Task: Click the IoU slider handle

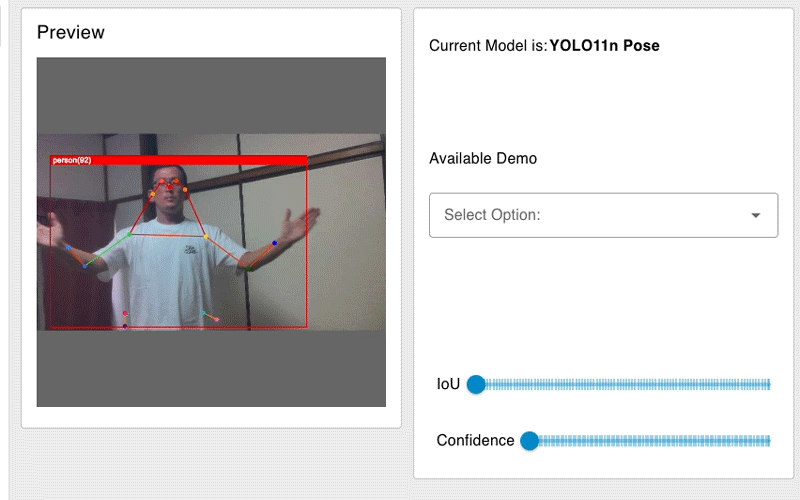Action: click(476, 384)
